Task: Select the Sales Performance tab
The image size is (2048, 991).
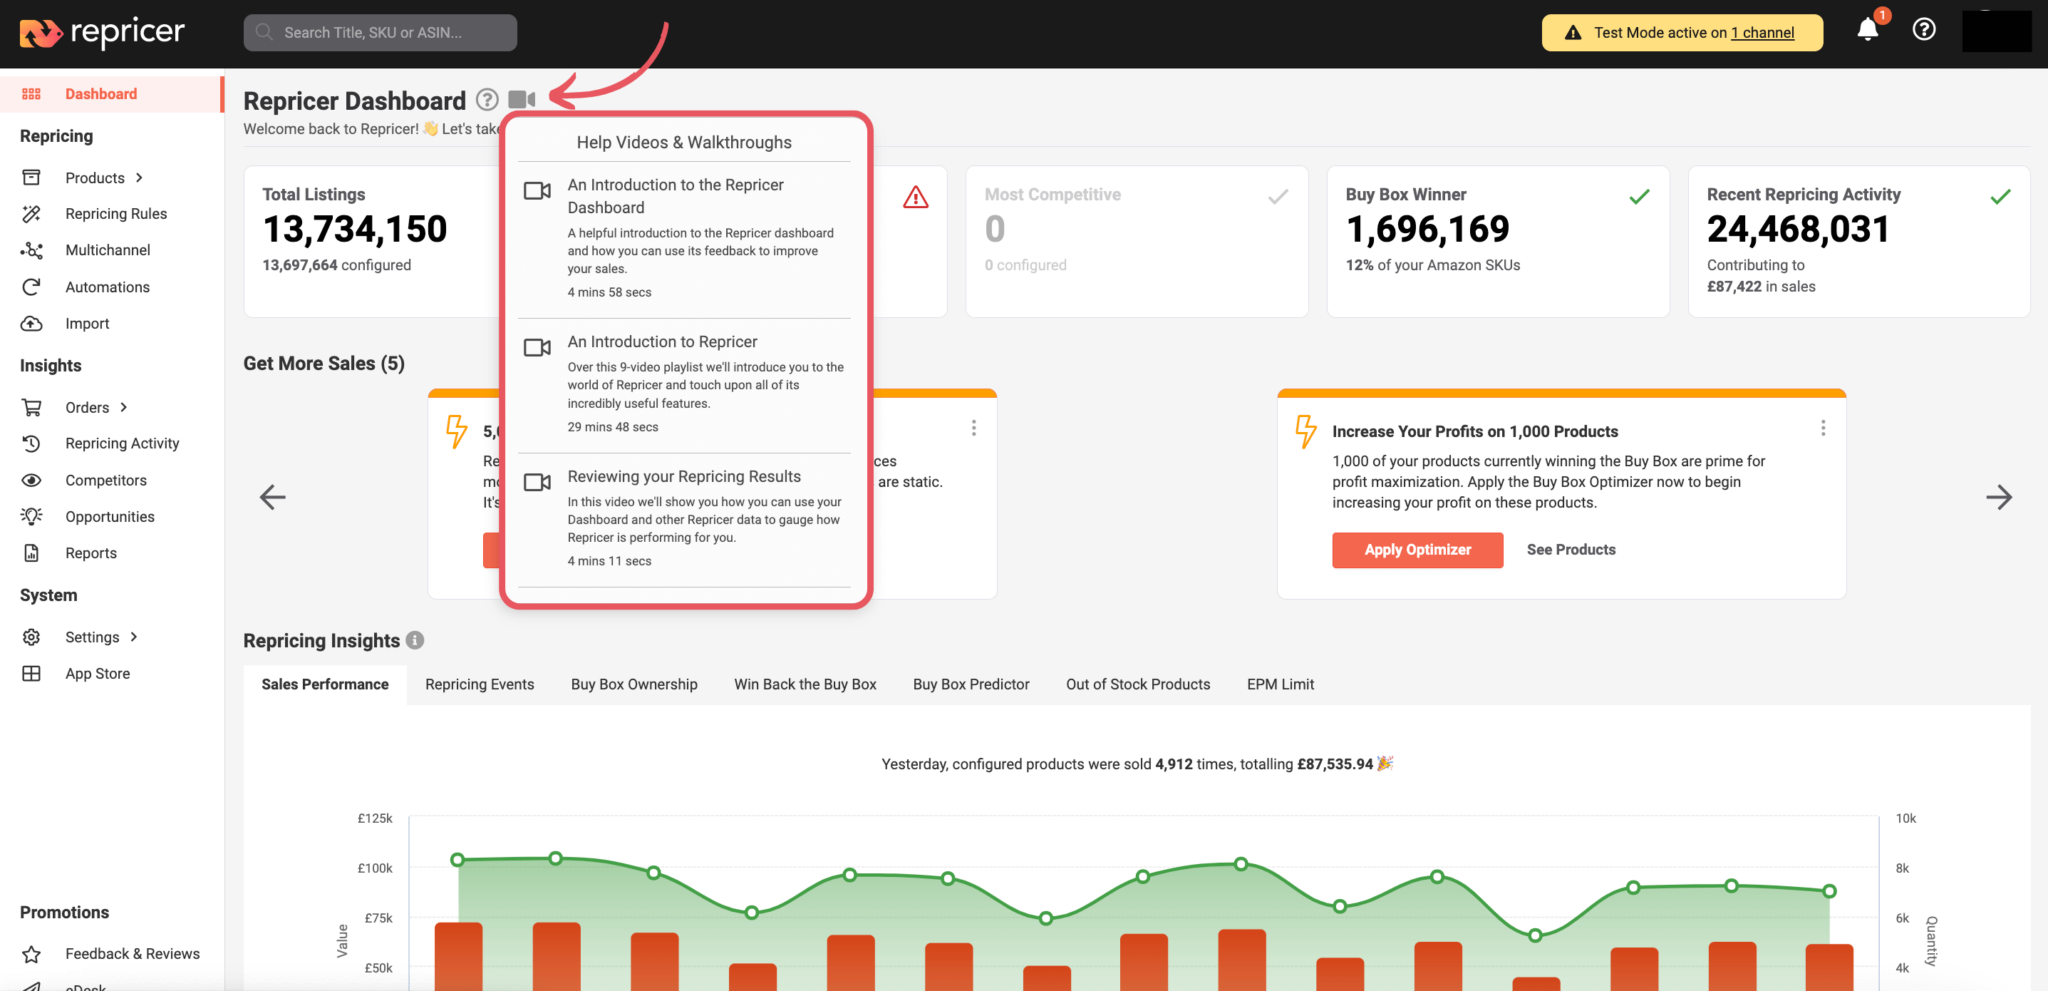Action: point(325,684)
